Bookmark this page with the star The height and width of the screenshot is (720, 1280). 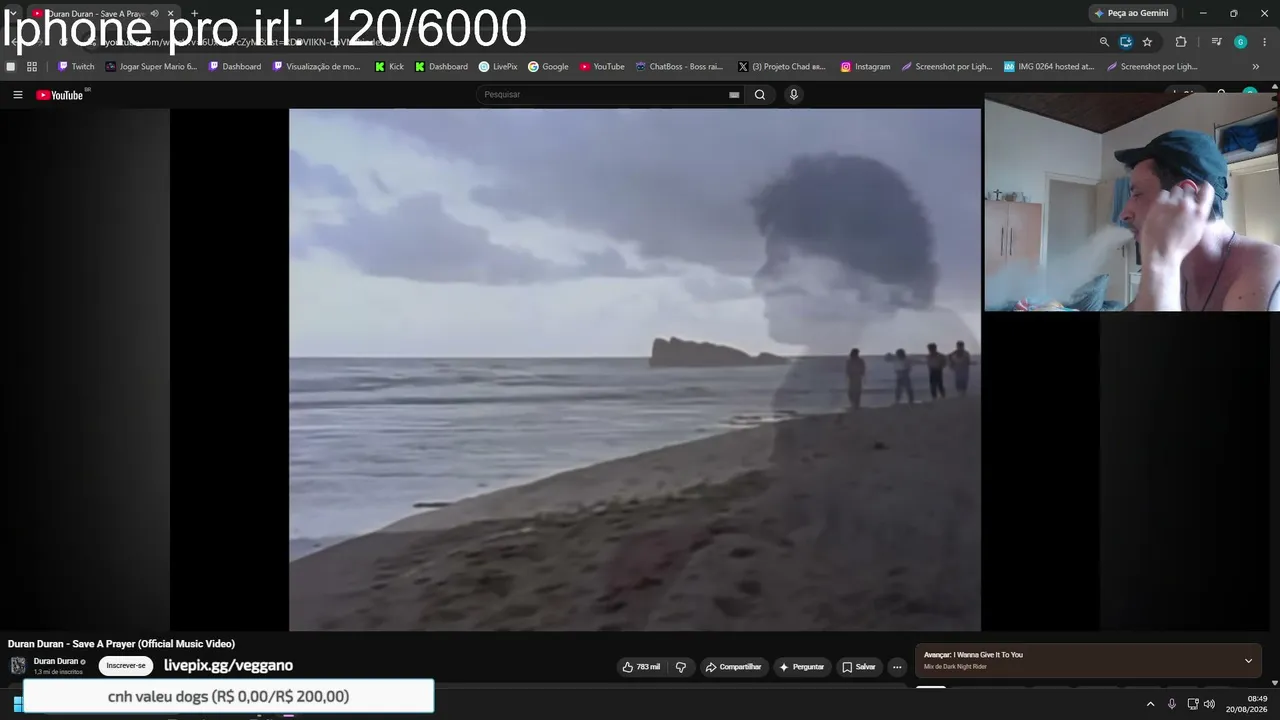click(1147, 42)
